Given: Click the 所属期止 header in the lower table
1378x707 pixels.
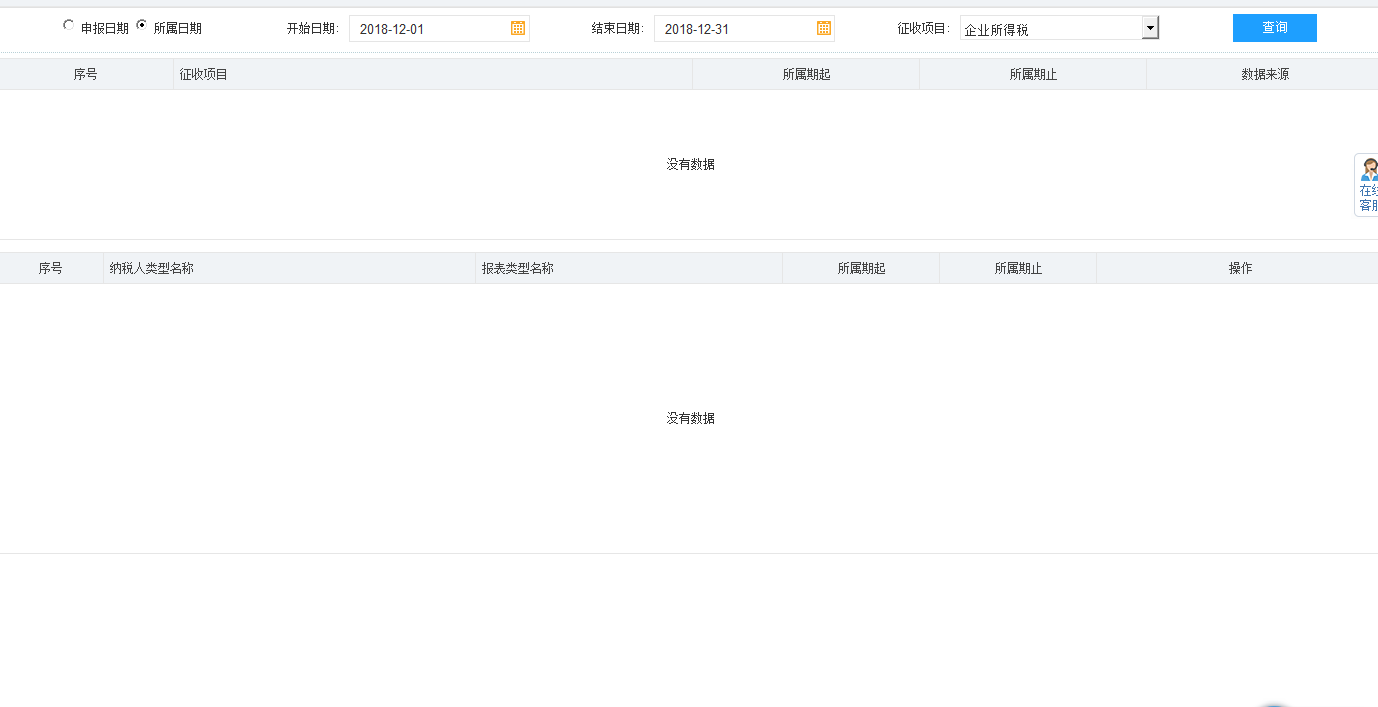Looking at the screenshot, I should (x=1018, y=268).
